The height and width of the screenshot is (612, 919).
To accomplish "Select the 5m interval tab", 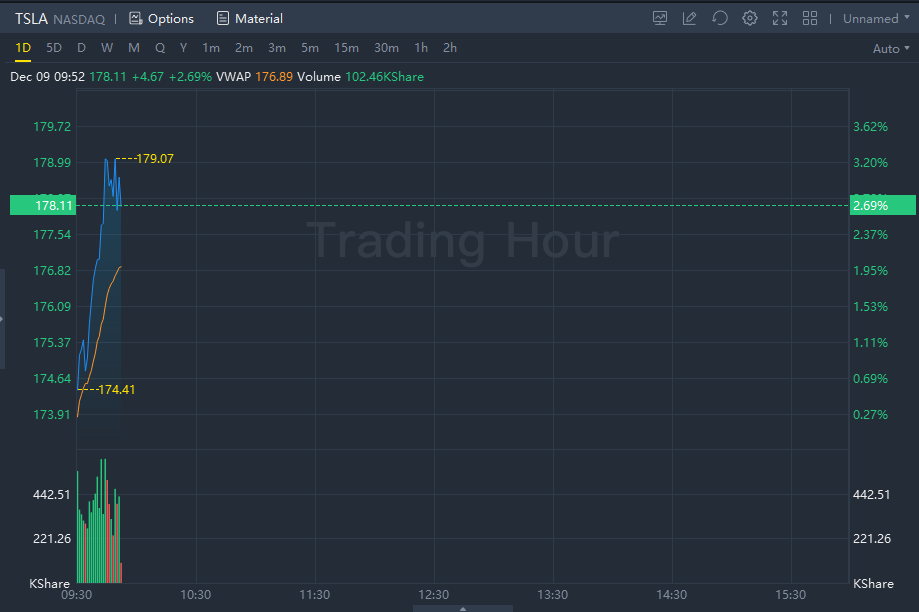I will (x=309, y=48).
